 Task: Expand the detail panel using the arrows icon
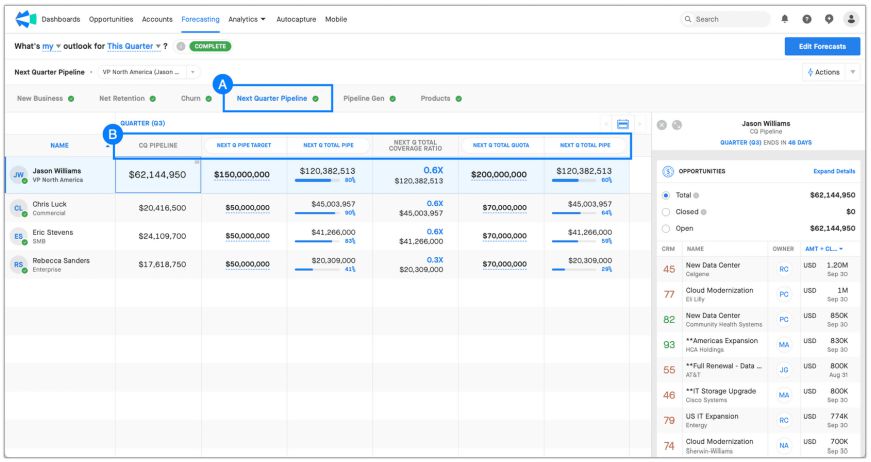[x=677, y=125]
